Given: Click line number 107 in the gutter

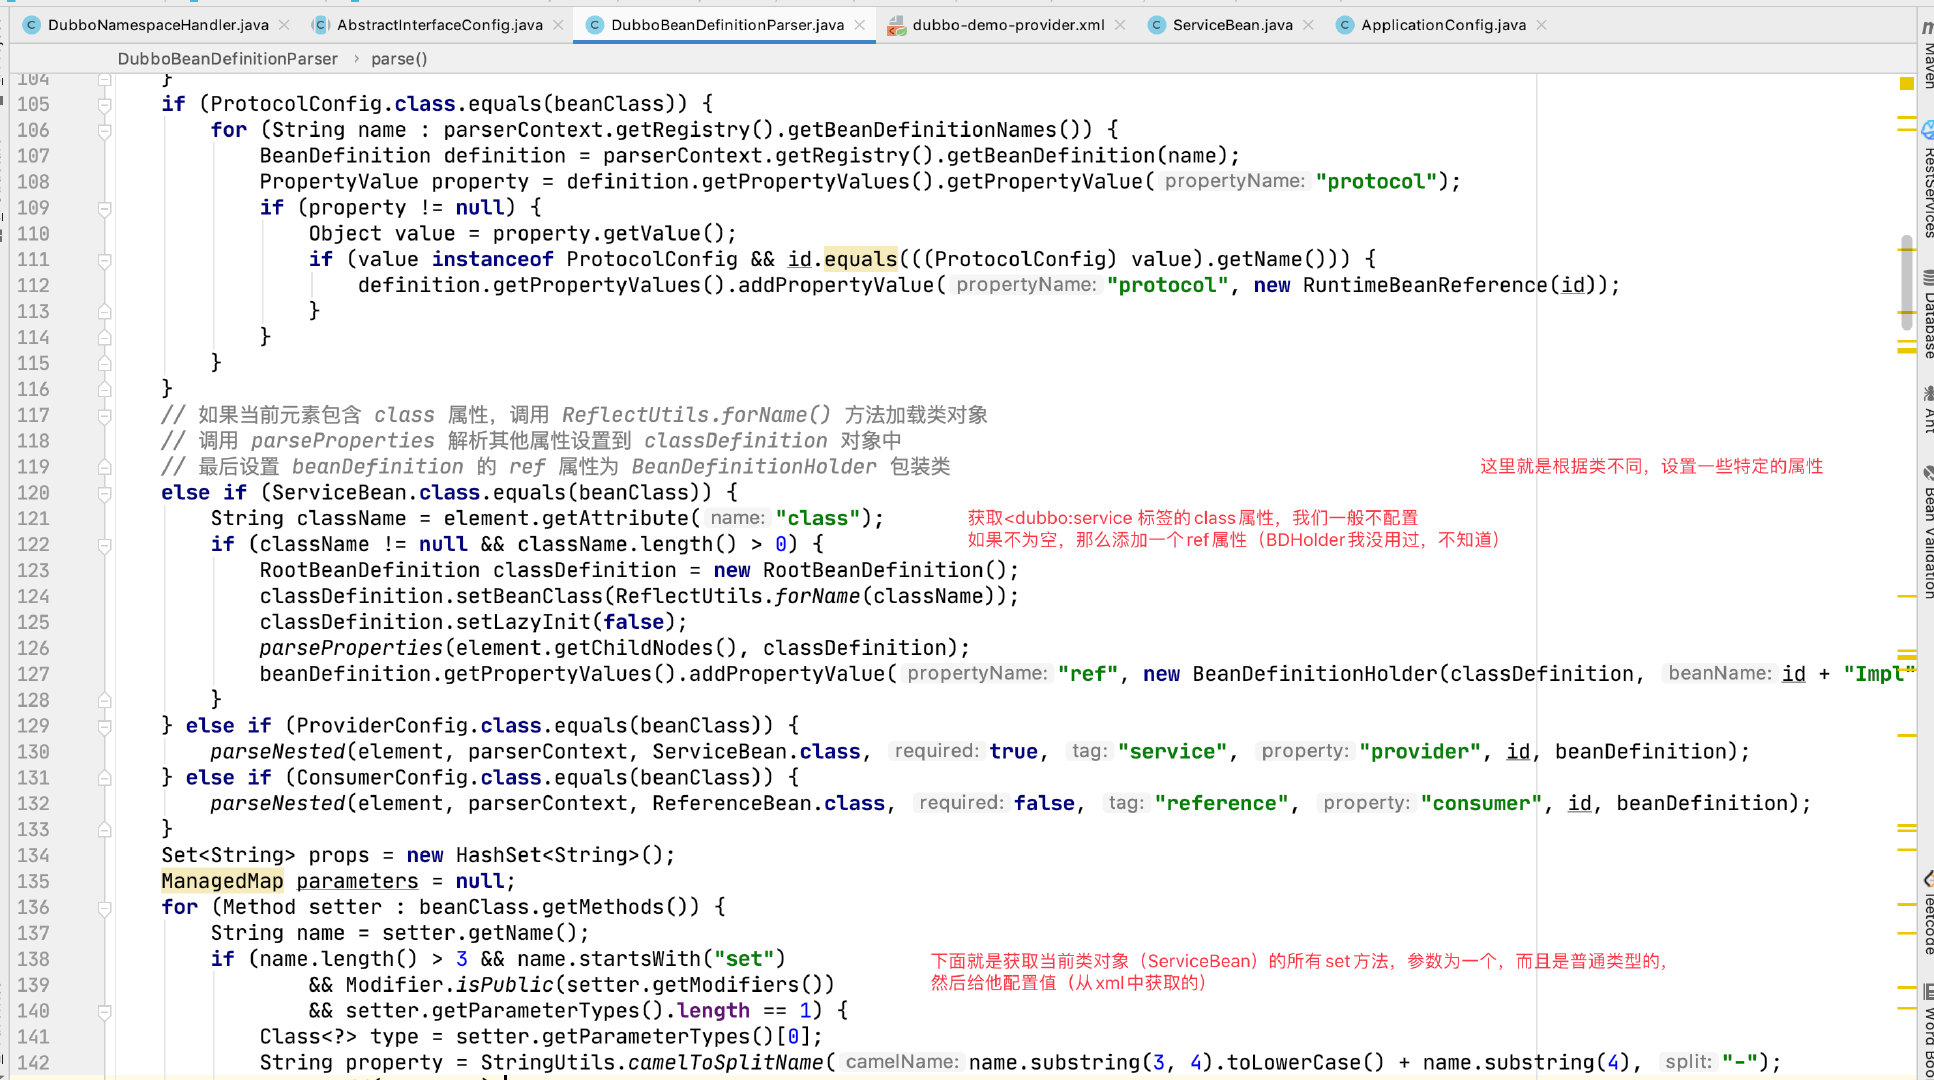Looking at the screenshot, I should tap(33, 156).
